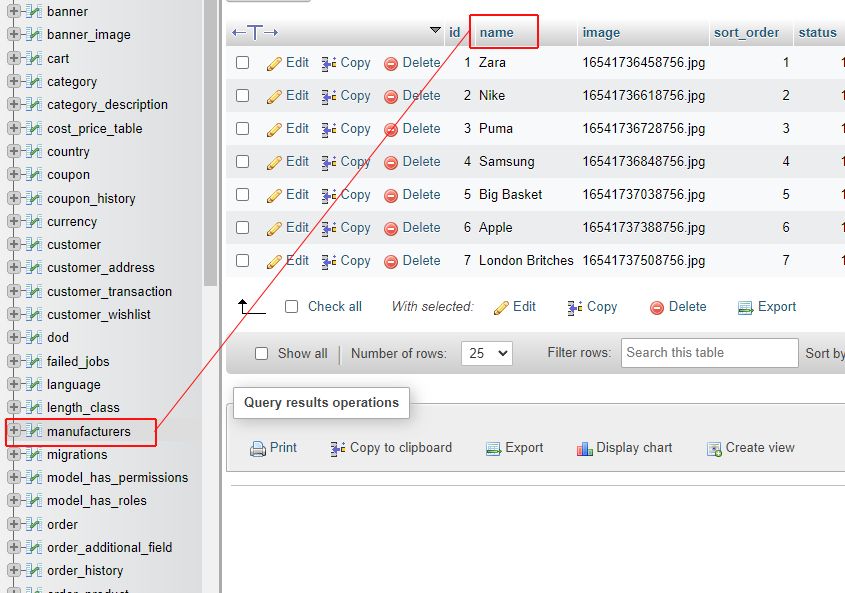Sort by the image column header
Image resolution: width=845 pixels, height=593 pixels.
click(601, 33)
